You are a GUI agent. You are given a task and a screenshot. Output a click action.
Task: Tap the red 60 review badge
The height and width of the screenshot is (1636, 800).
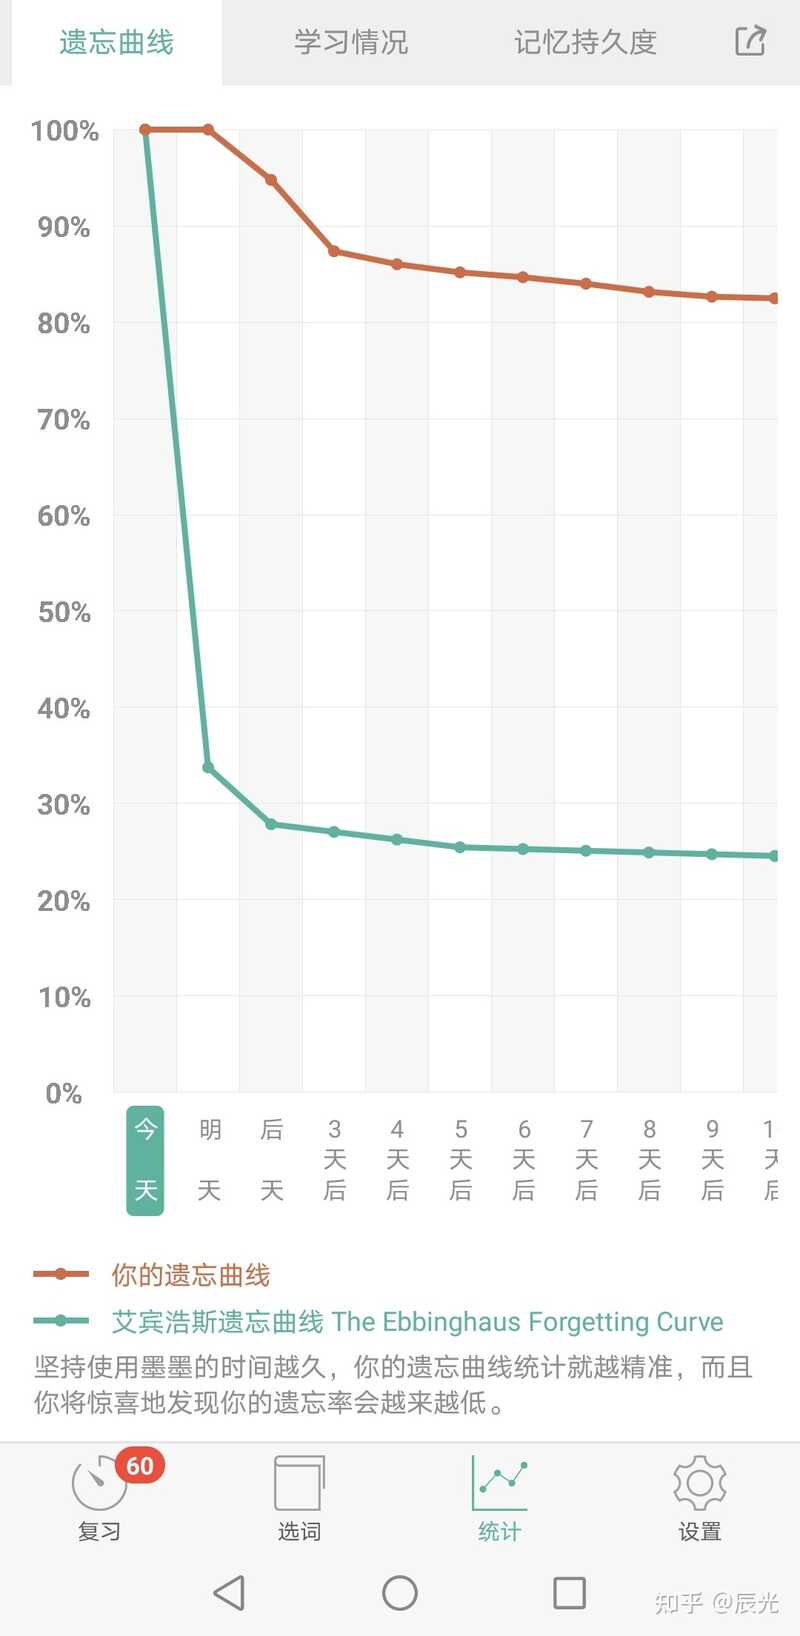(140, 1466)
